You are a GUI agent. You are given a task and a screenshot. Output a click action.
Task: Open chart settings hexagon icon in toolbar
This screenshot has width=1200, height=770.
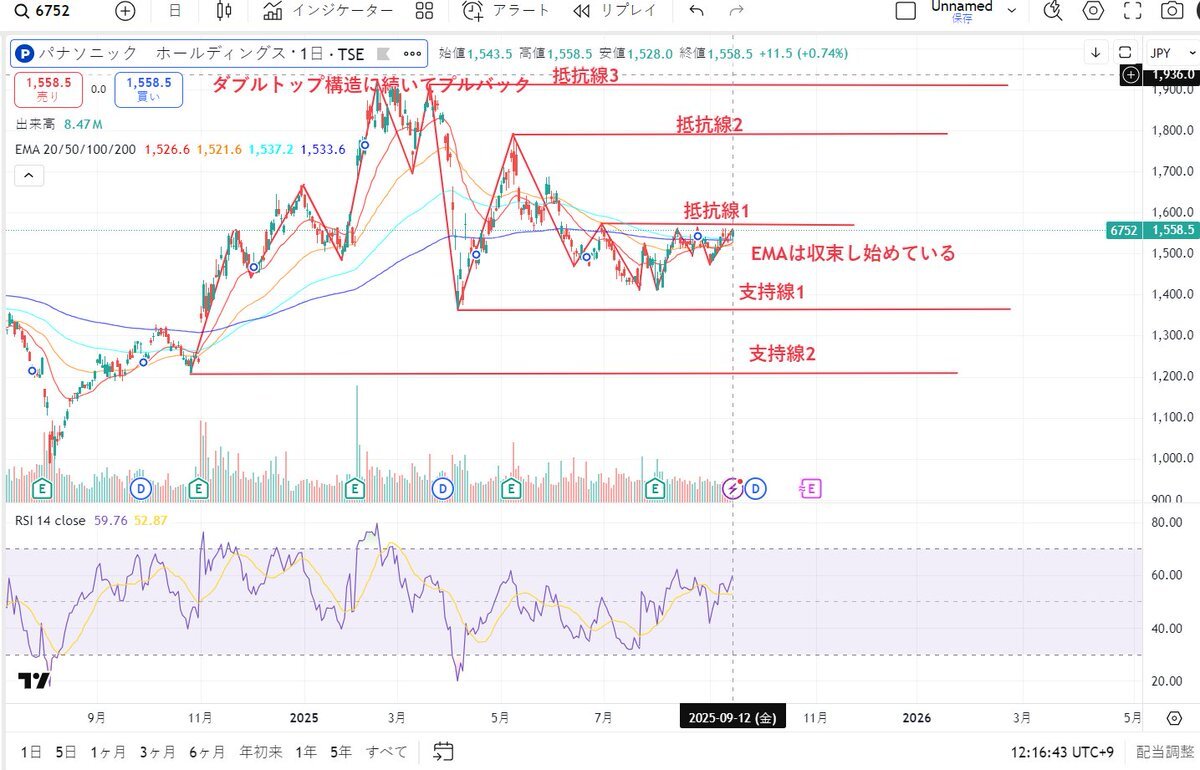point(1093,11)
